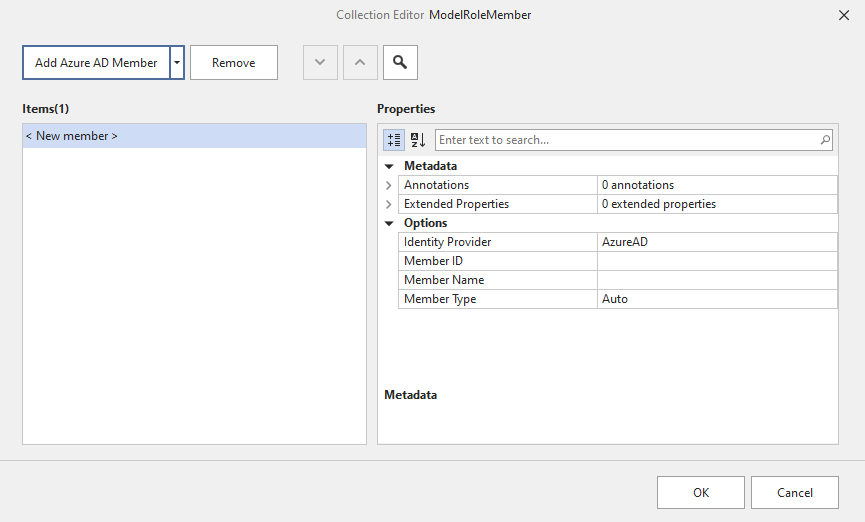Remove the selected member
865x522 pixels.
pyautogui.click(x=233, y=62)
